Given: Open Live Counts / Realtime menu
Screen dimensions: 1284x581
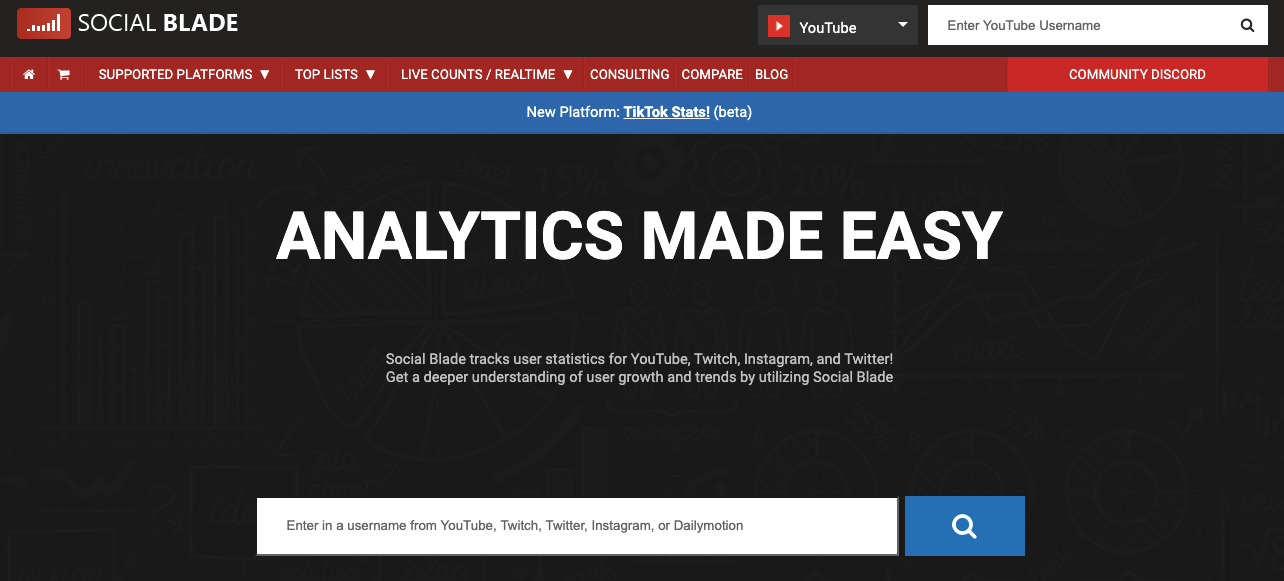Looking at the screenshot, I should coord(487,74).
